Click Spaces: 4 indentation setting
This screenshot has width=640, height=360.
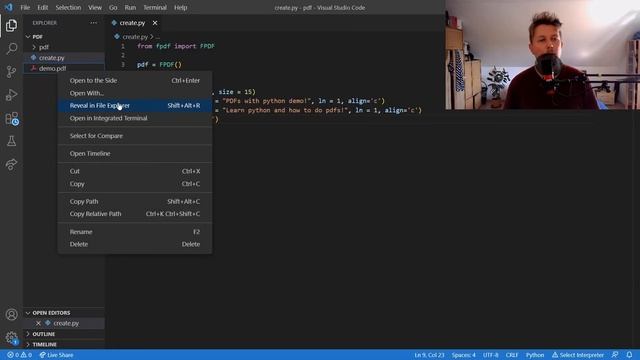click(463, 355)
